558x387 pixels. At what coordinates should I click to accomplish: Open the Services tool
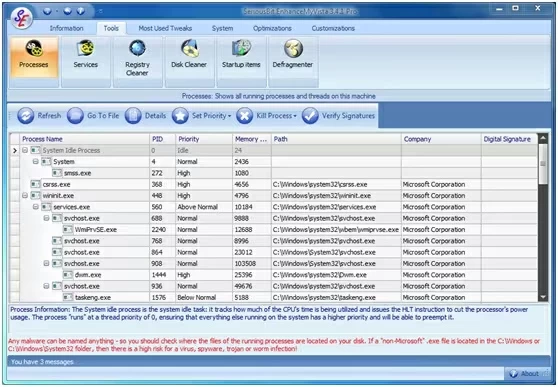(85, 61)
